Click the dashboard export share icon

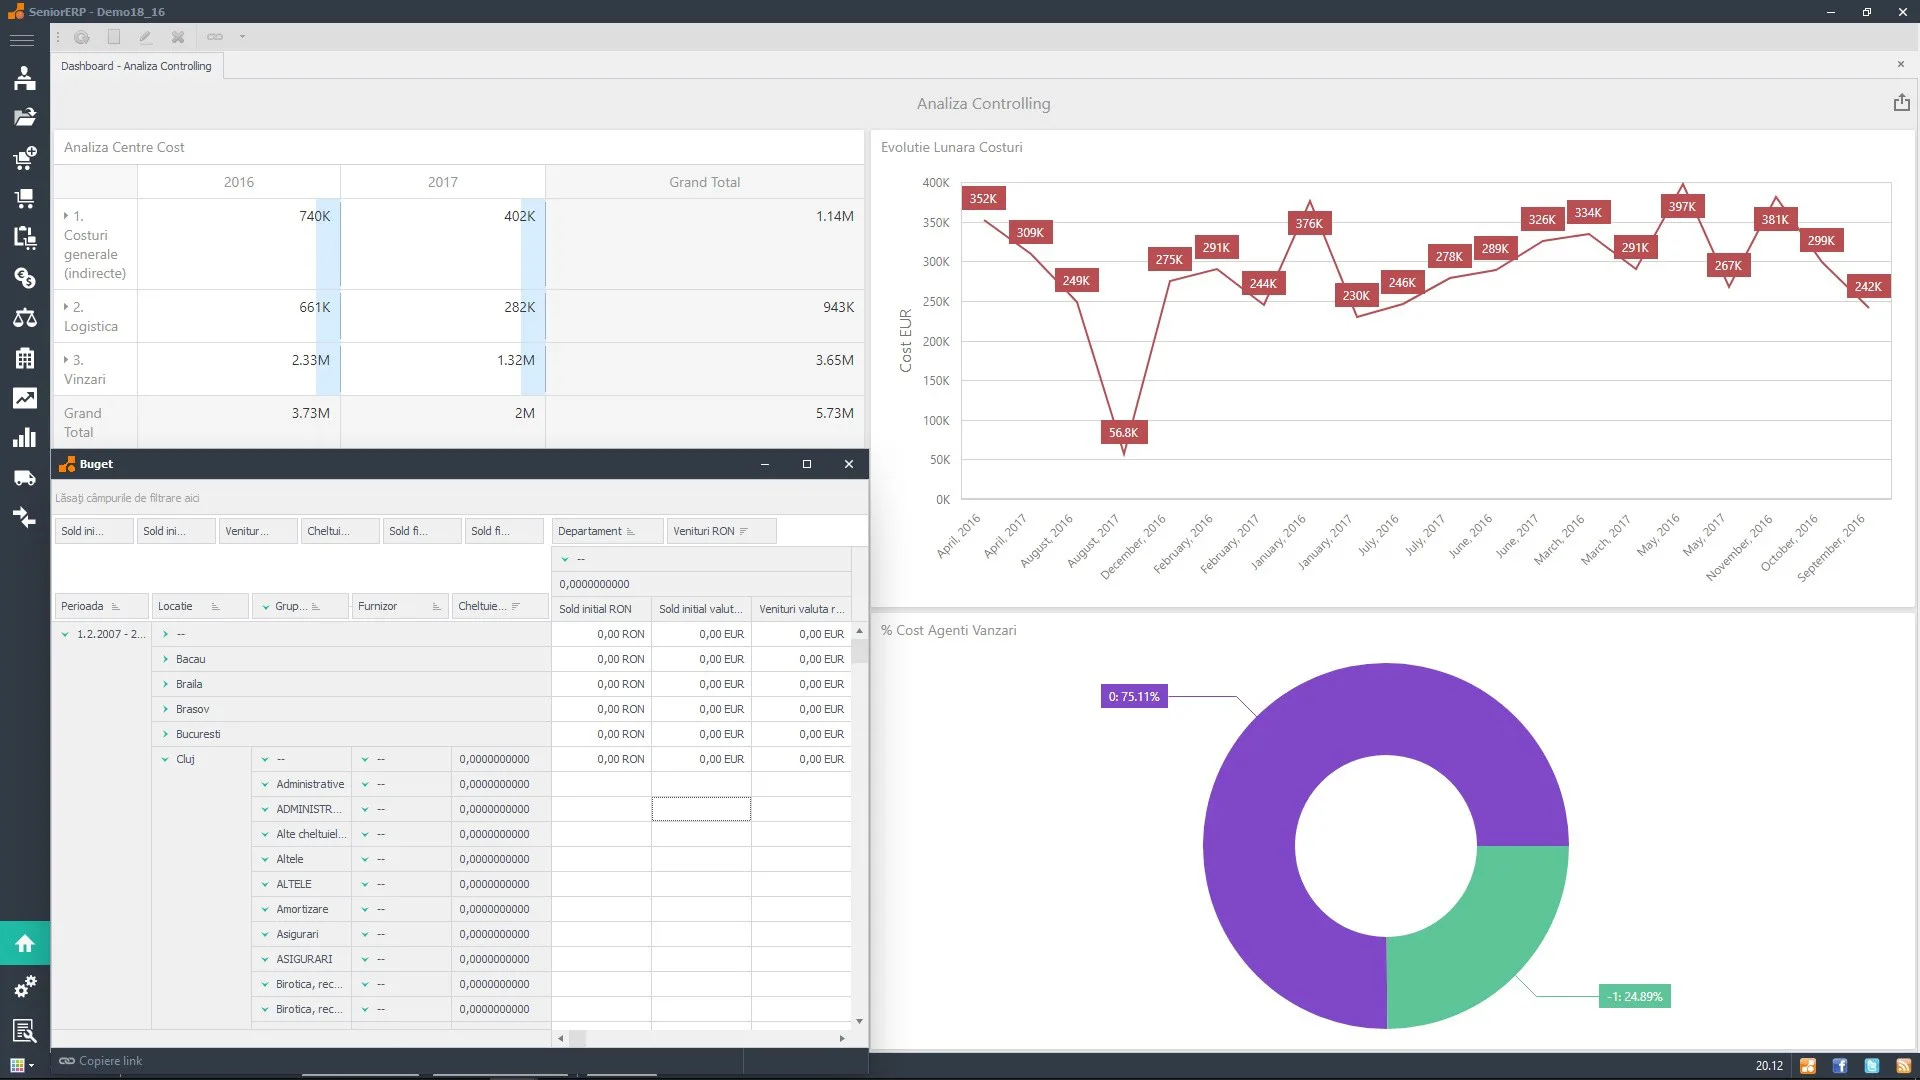click(x=1901, y=102)
